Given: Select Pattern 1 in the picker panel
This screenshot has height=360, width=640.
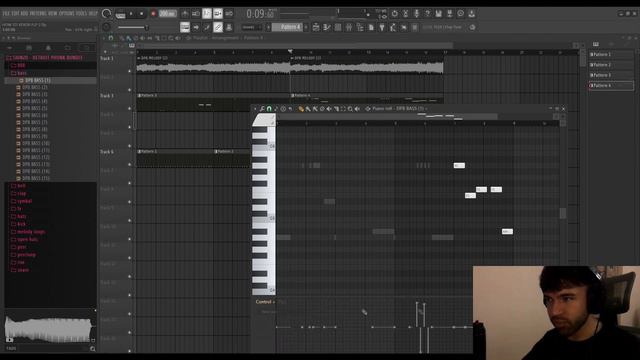Looking at the screenshot, I should tap(611, 54).
